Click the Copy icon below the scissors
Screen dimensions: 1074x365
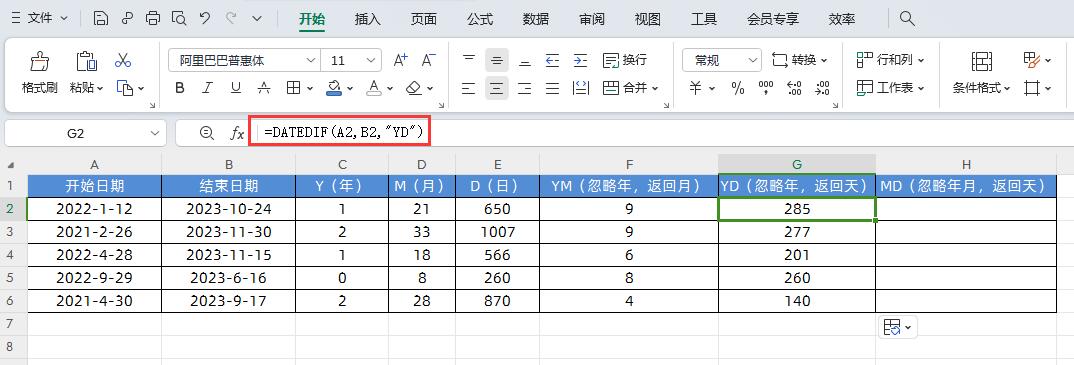point(124,88)
